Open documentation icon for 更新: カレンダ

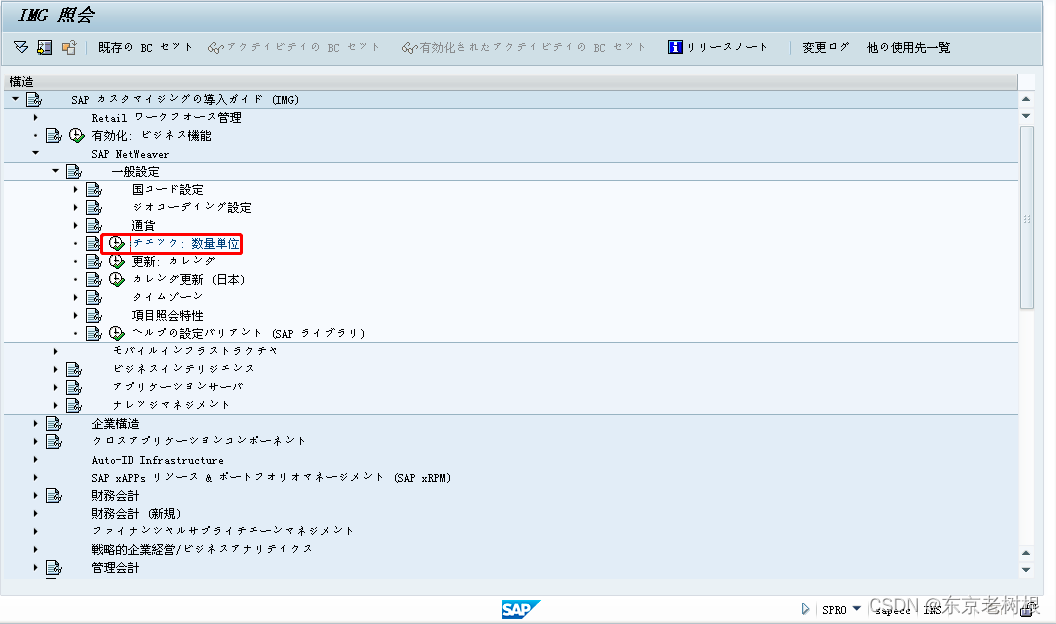pos(94,261)
